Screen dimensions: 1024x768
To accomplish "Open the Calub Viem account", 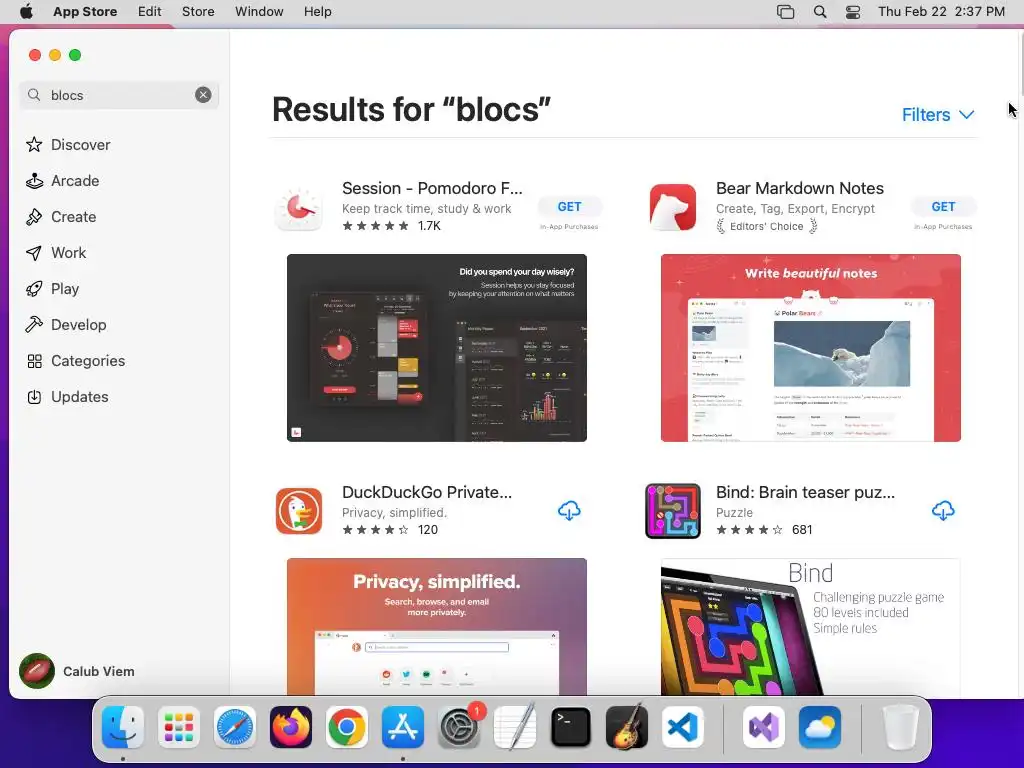I will (x=78, y=671).
